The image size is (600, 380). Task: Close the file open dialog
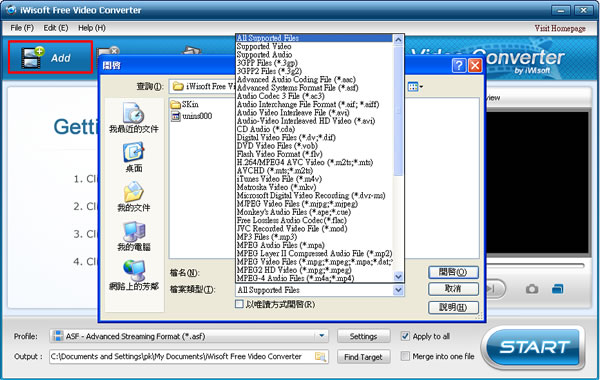[x=475, y=65]
